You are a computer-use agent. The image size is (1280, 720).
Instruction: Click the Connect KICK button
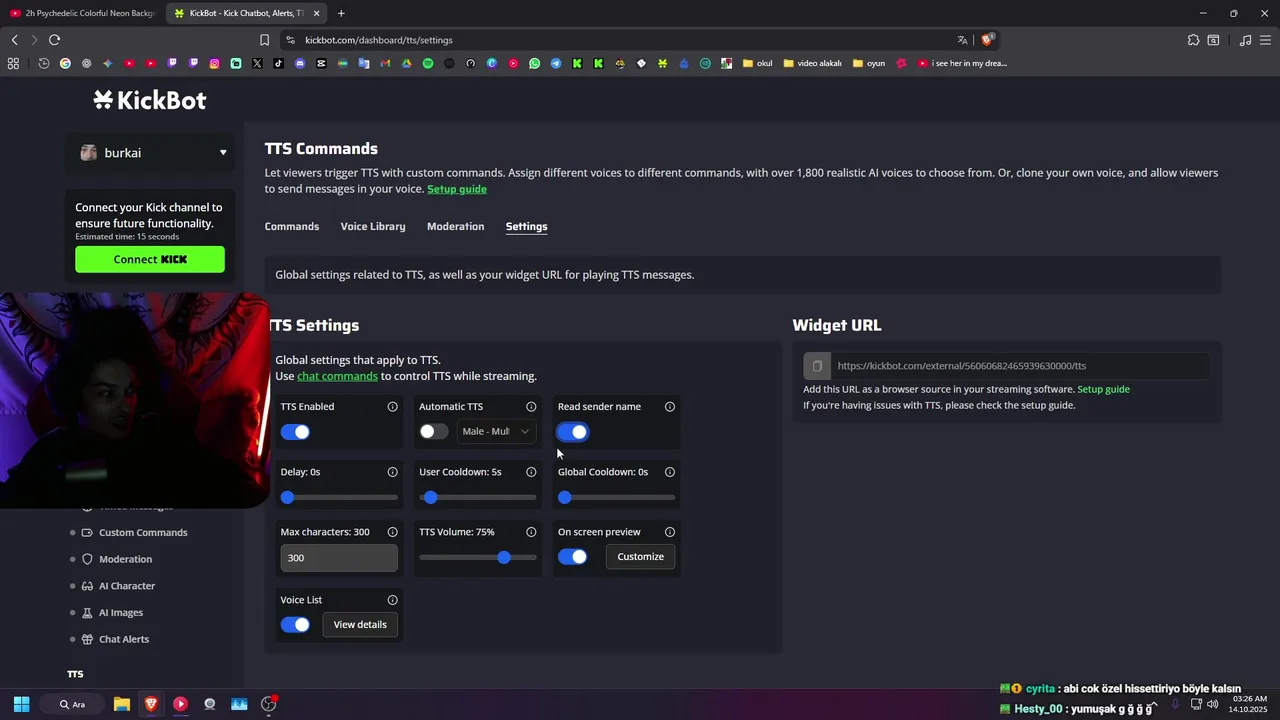150,259
